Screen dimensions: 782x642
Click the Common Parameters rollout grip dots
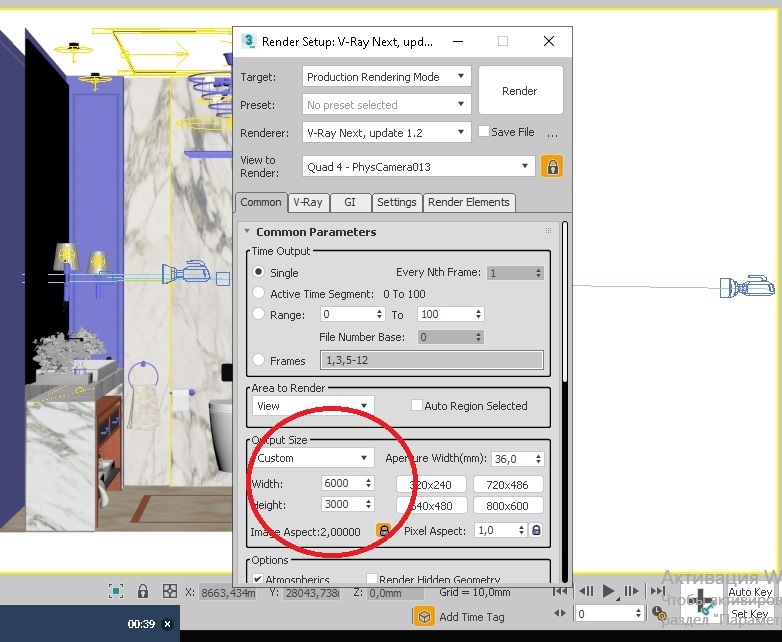pos(548,230)
